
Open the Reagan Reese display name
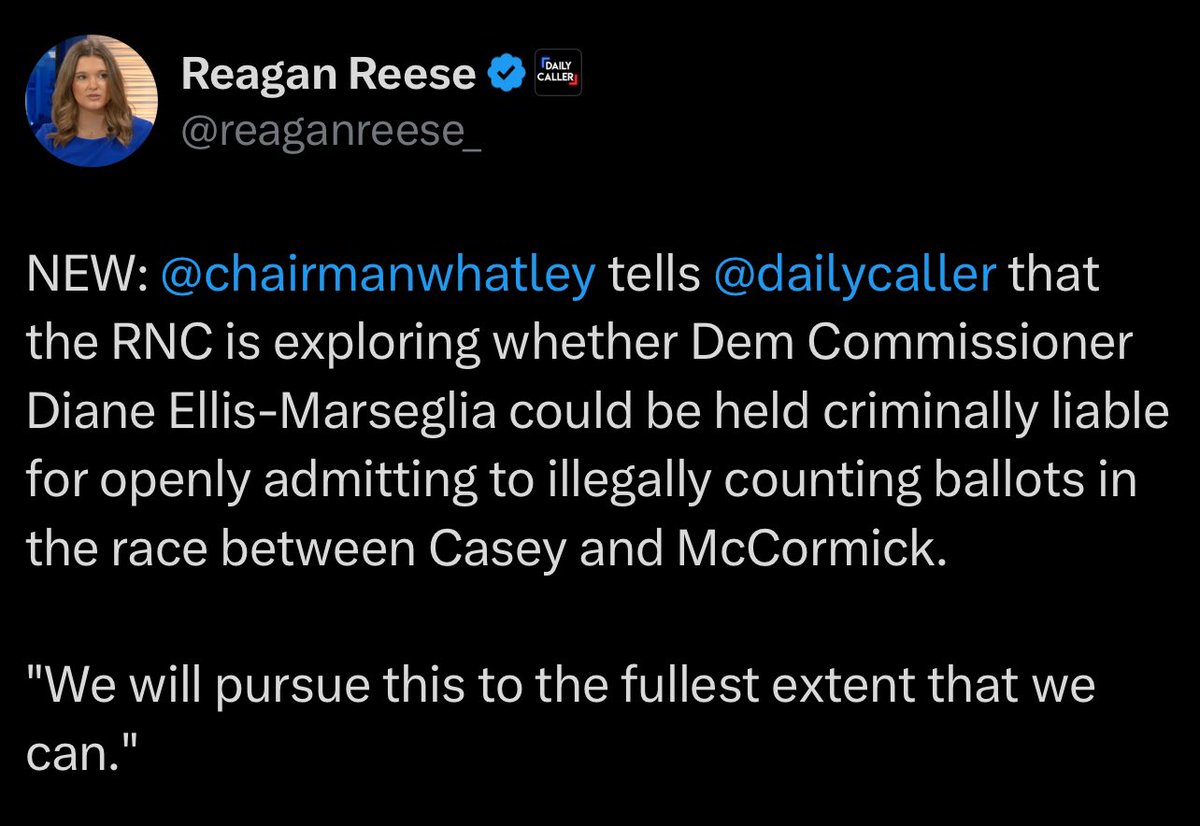pyautogui.click(x=329, y=74)
